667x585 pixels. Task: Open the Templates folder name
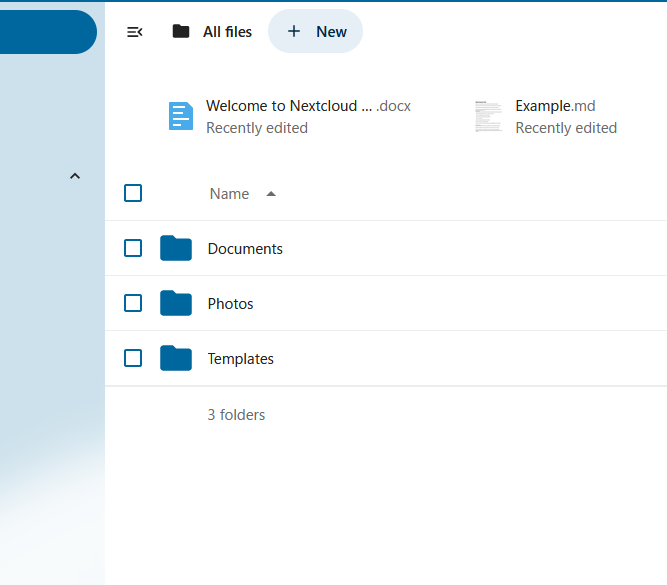coord(240,359)
